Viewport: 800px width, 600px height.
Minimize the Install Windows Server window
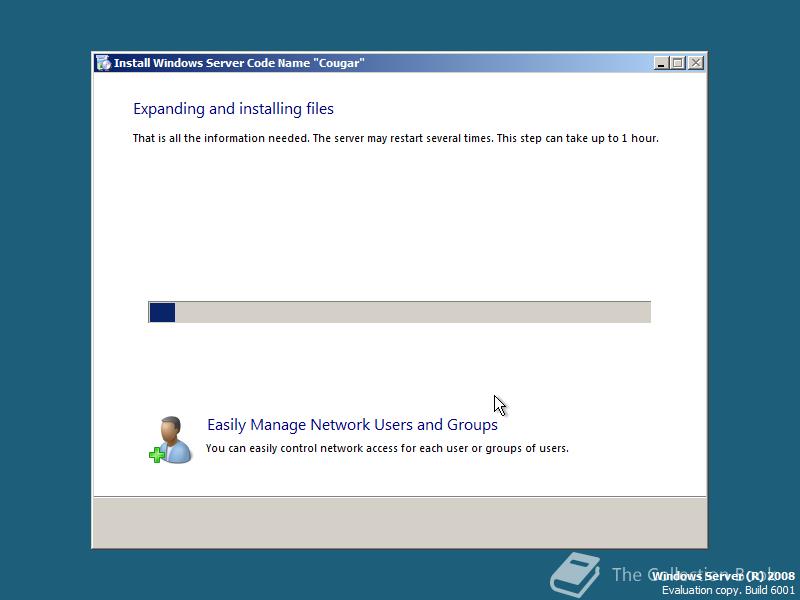(661, 63)
